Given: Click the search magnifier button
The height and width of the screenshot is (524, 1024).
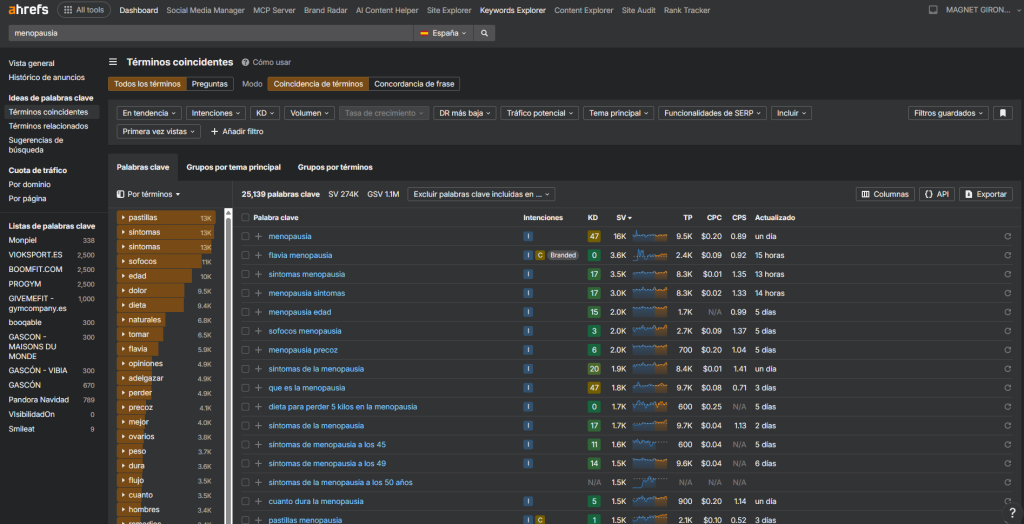Looking at the screenshot, I should pyautogui.click(x=484, y=33).
